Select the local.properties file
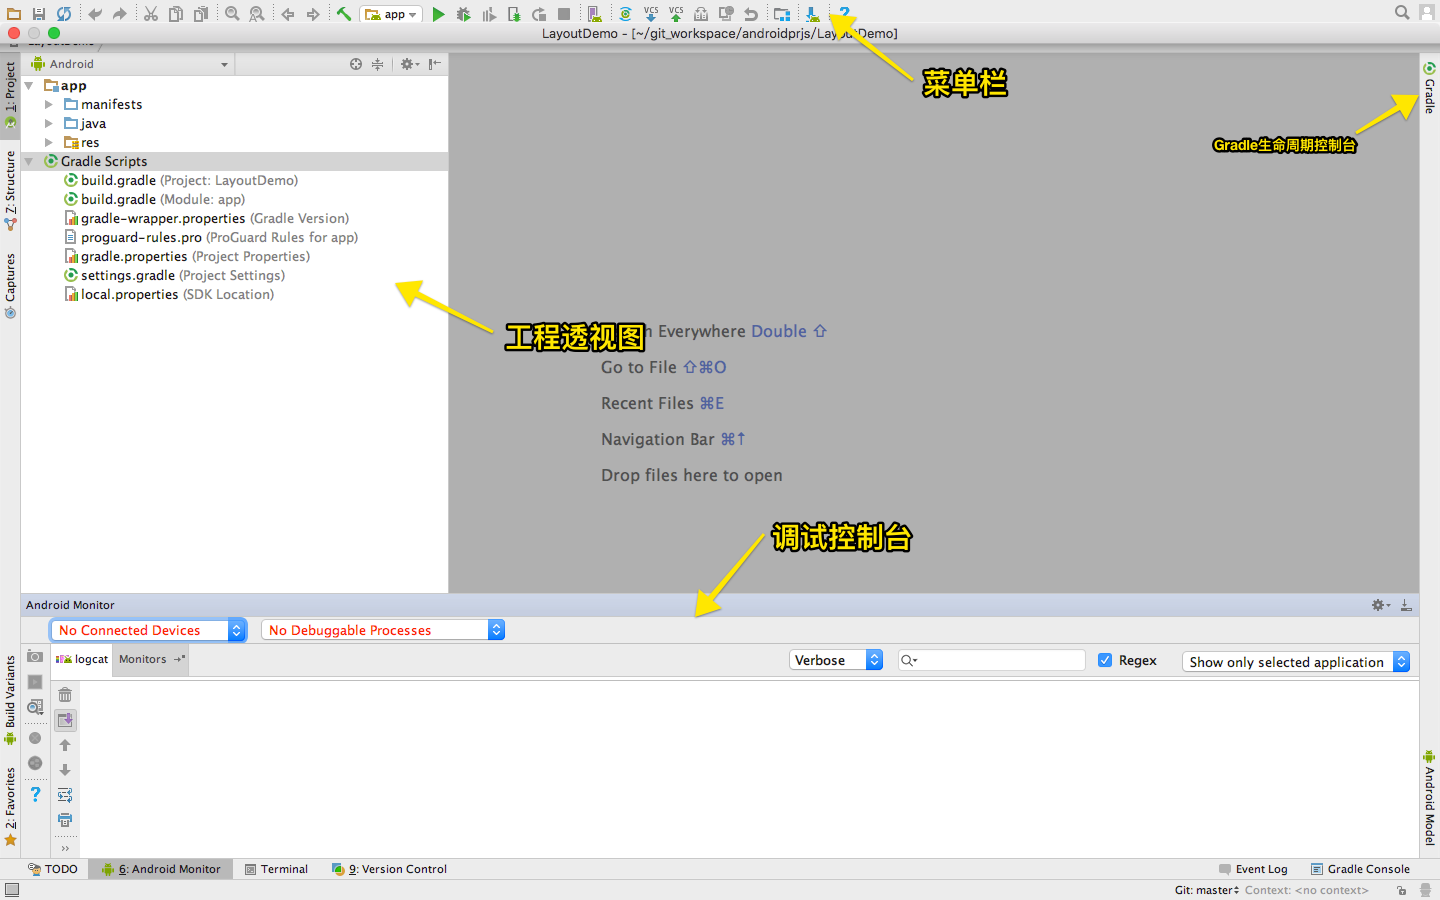Viewport: 1440px width, 900px height. [x=169, y=295]
